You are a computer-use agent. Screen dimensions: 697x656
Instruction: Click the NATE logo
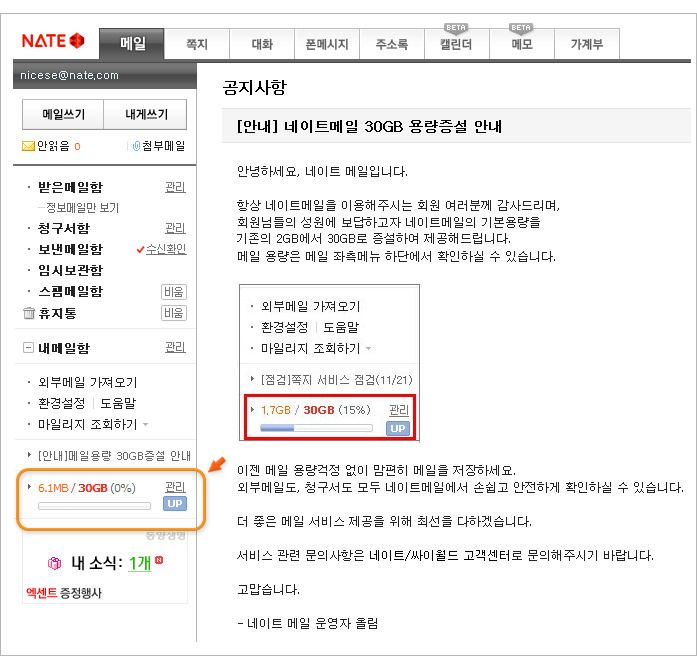tap(53, 40)
